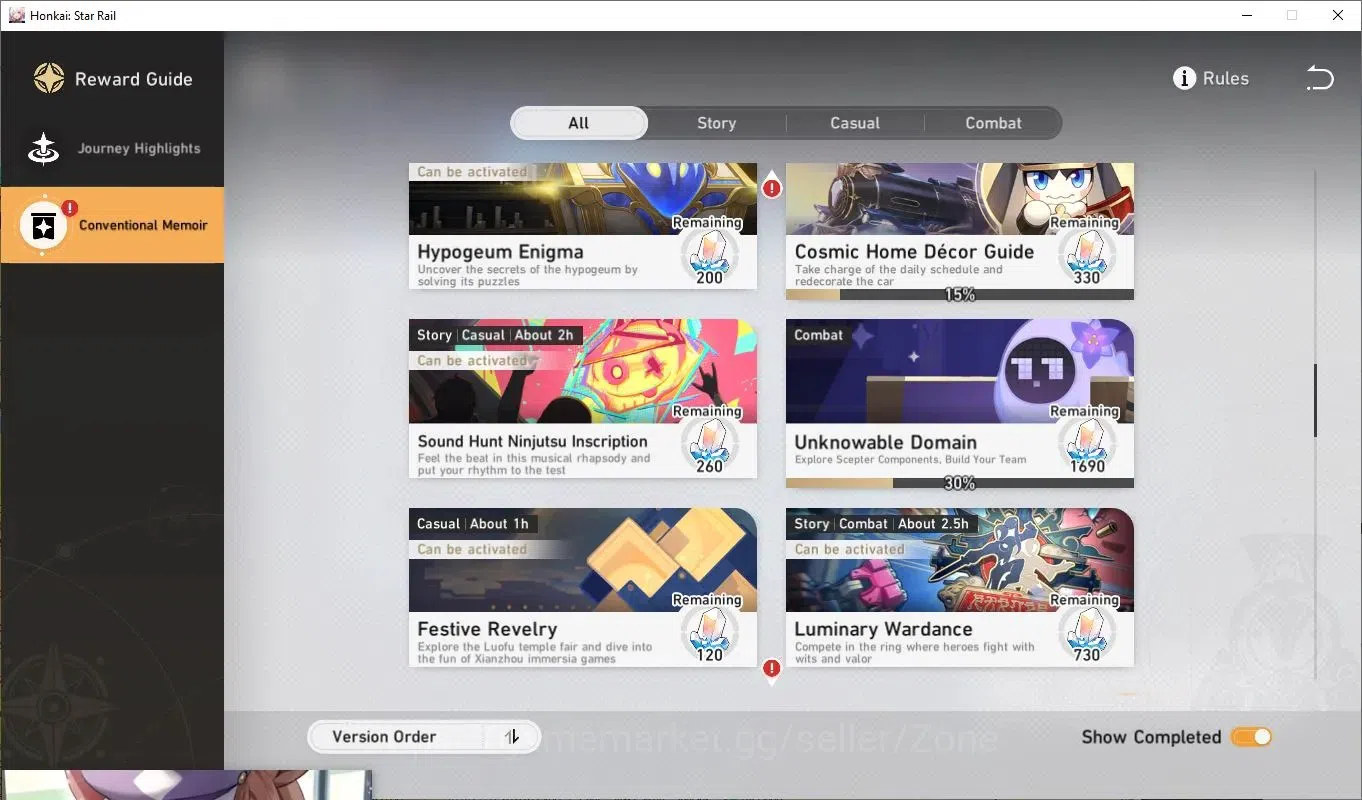Click the Cosmic Home Décor 15% progress bar

960,295
